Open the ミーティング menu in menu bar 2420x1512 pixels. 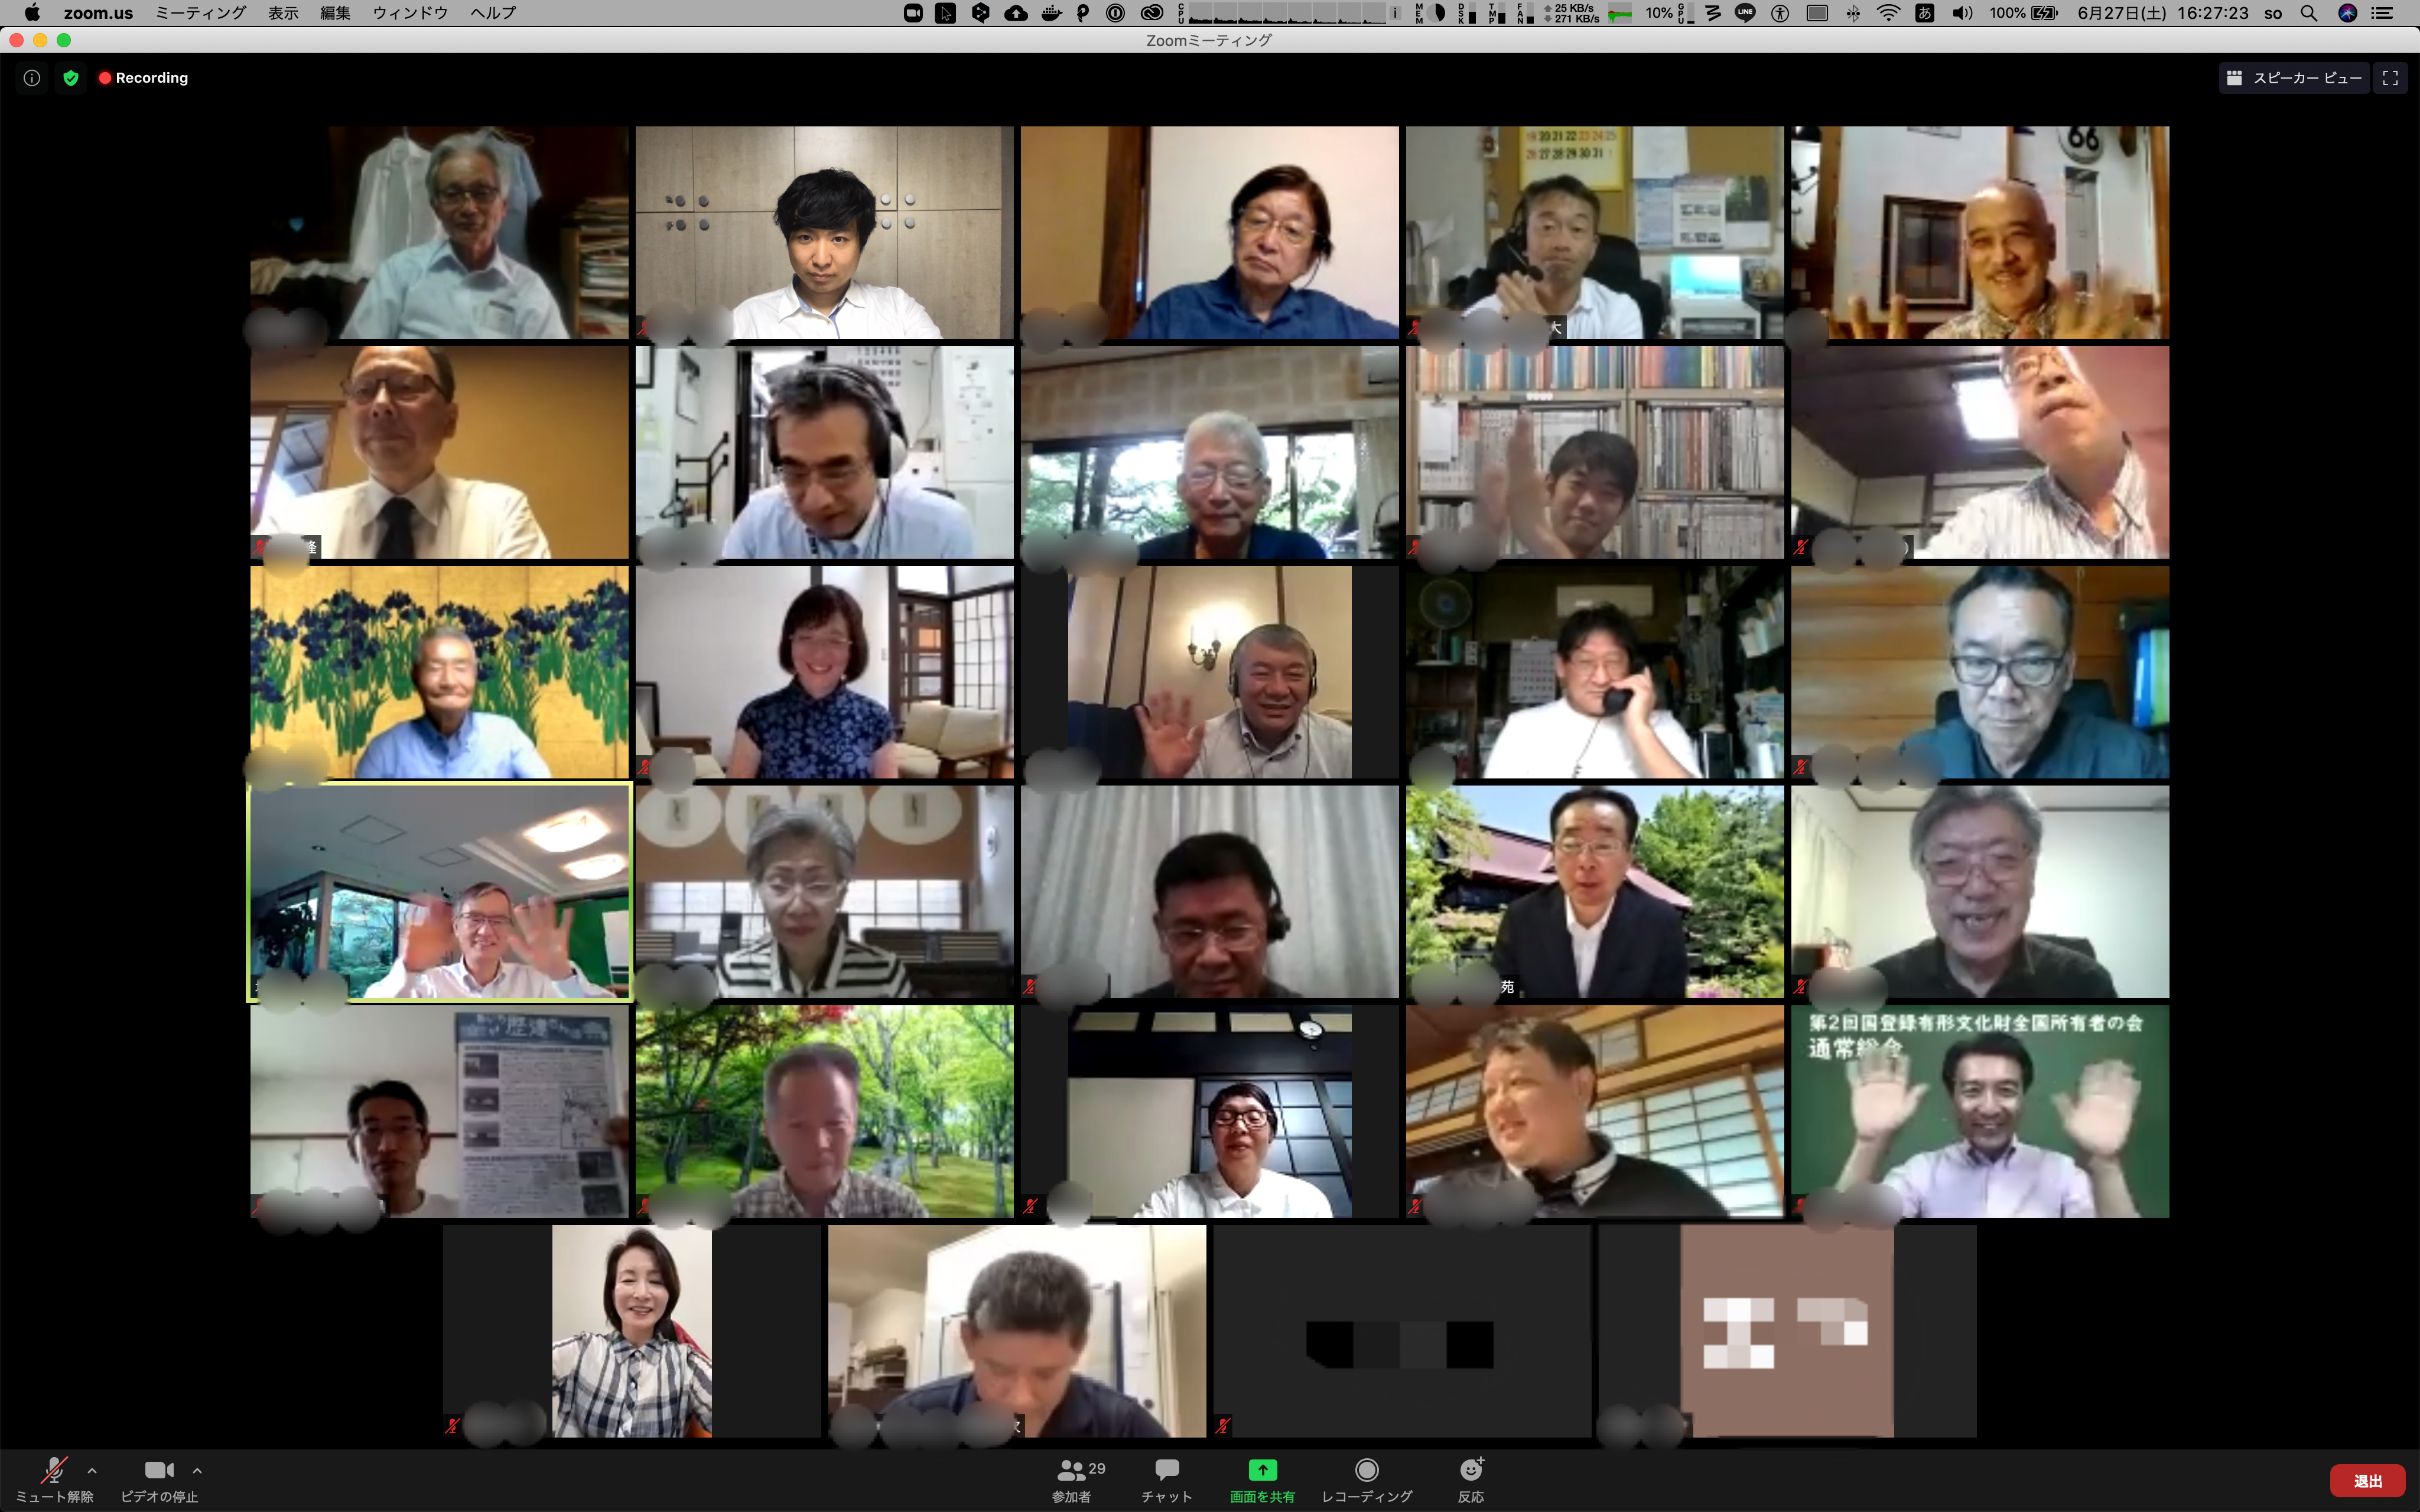coord(200,13)
